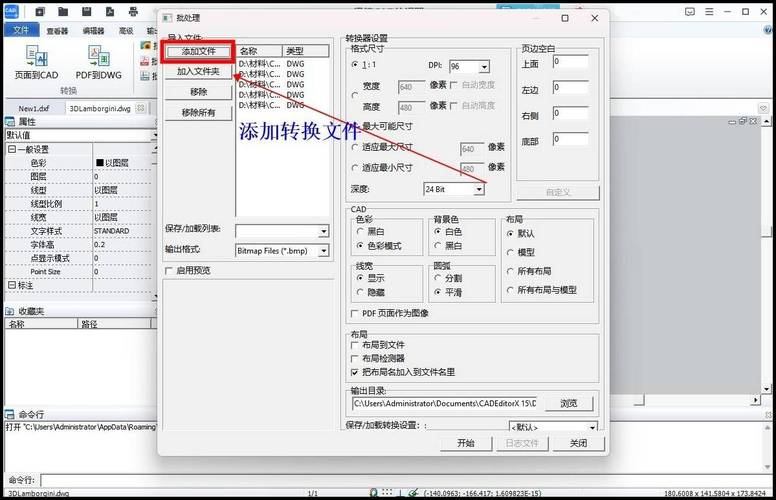Click the 加入文件夹 button
Viewport: 776px width, 500px height.
(198, 71)
